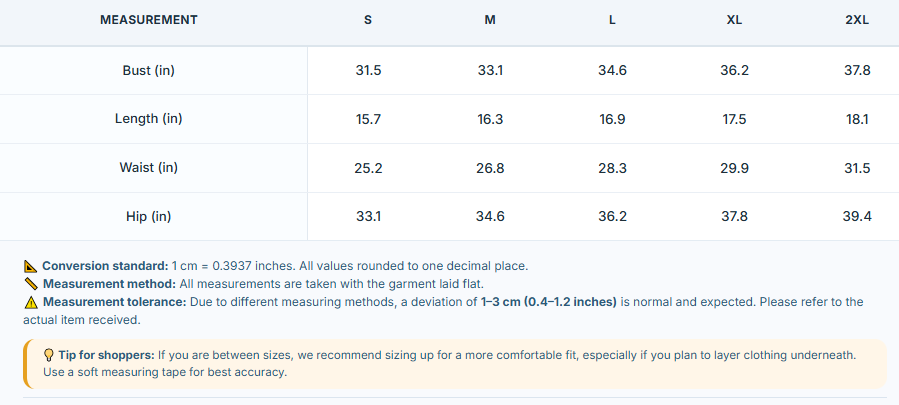Screen dimensions: 899x405
Task: Click the Waist value 28.3 for size L
Action: [612, 168]
